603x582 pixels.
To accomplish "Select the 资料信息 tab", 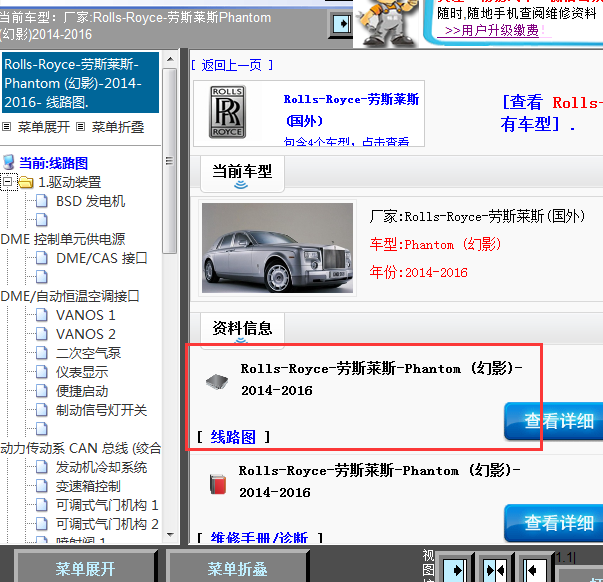I will click(242, 329).
